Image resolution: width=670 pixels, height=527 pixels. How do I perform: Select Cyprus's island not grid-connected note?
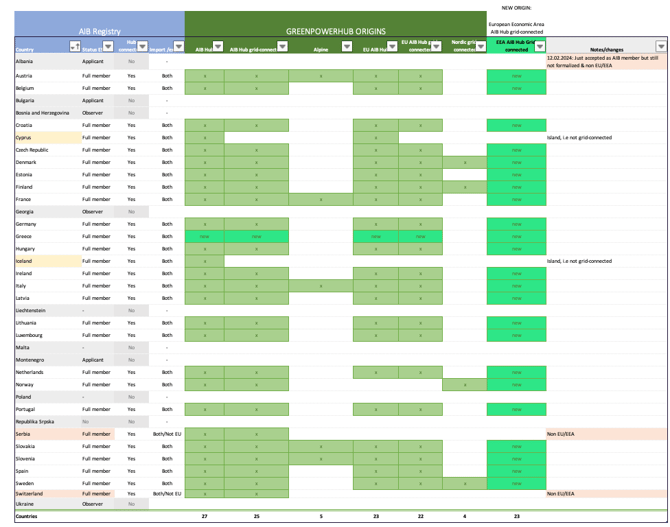579,138
